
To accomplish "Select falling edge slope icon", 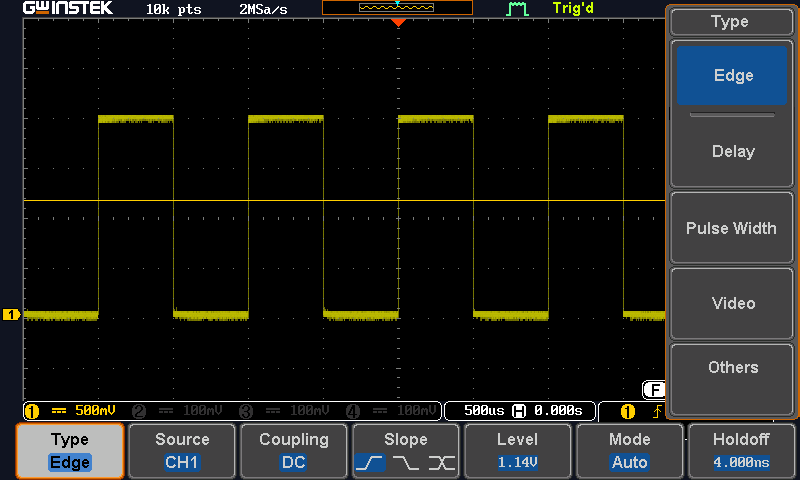I will (x=406, y=463).
